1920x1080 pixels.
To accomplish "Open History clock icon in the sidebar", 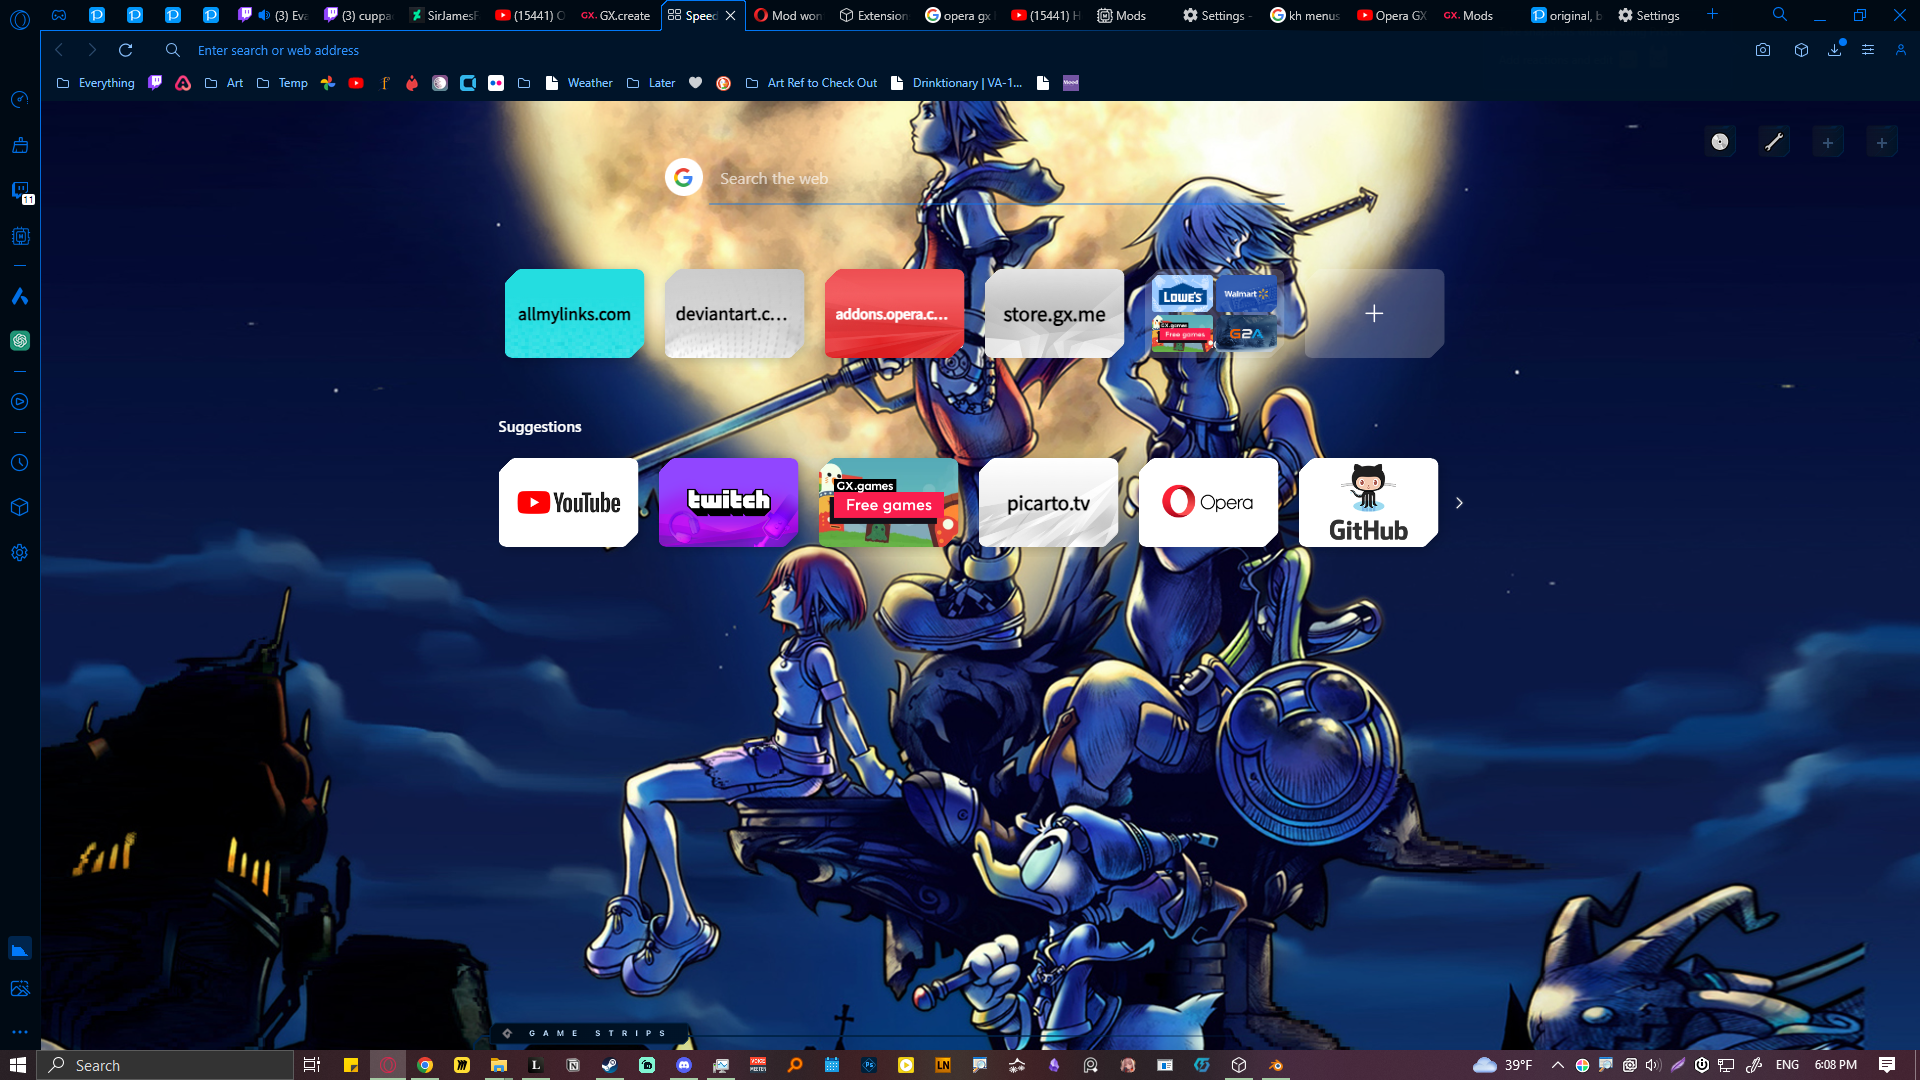I will point(20,463).
